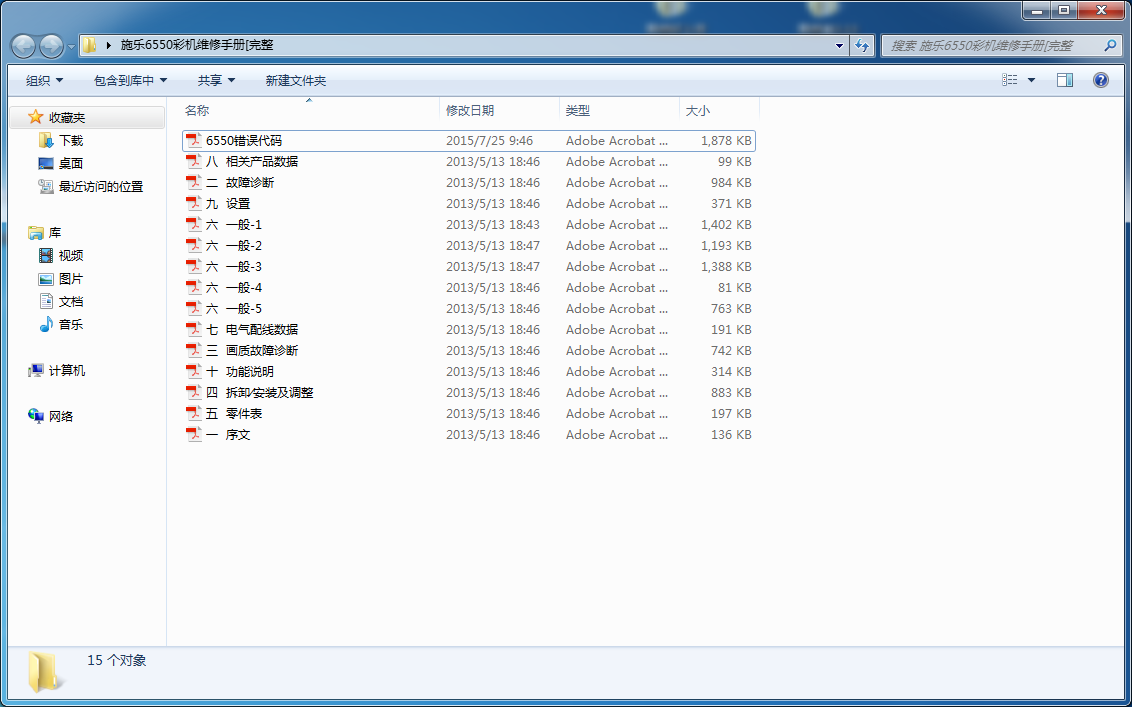
Task: Open the 包含到库中 dropdown menu
Action: tap(131, 80)
